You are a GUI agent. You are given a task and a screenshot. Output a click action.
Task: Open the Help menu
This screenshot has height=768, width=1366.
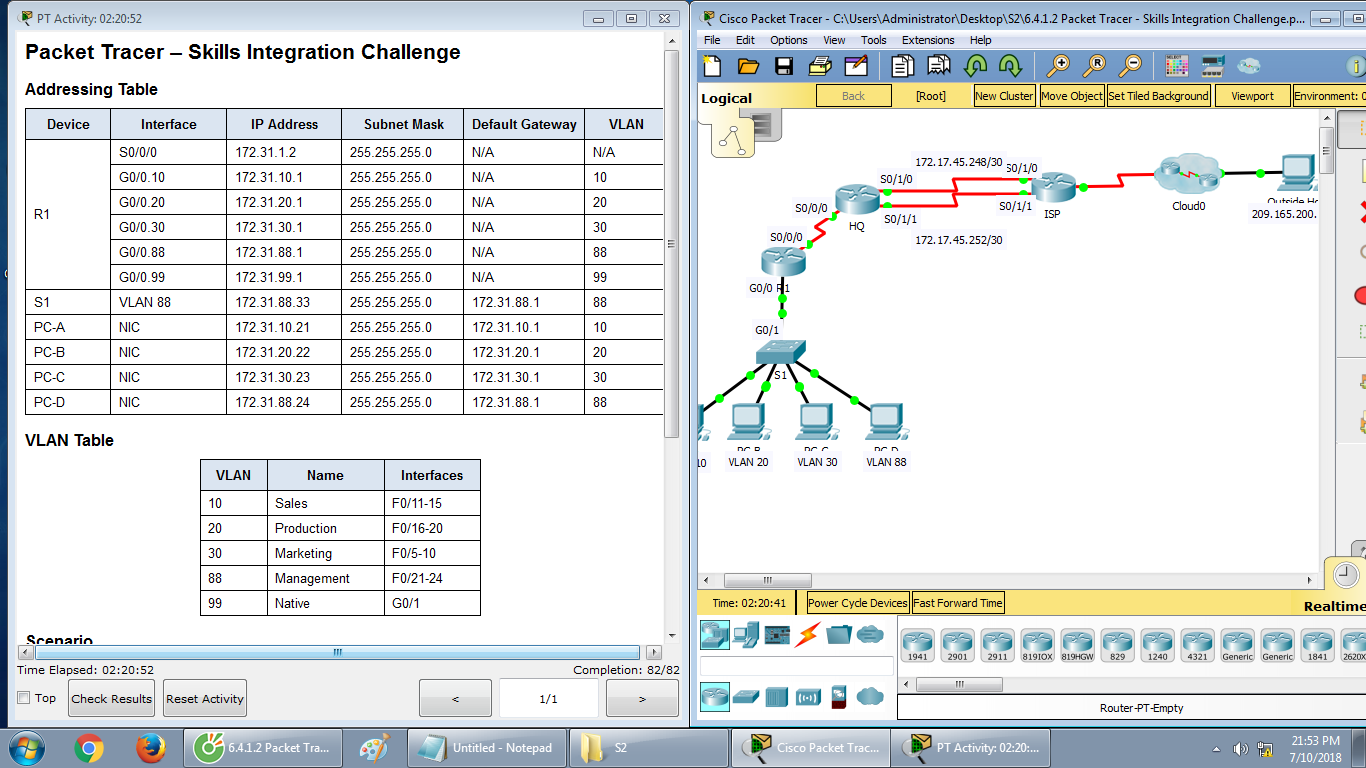pyautogui.click(x=981, y=40)
